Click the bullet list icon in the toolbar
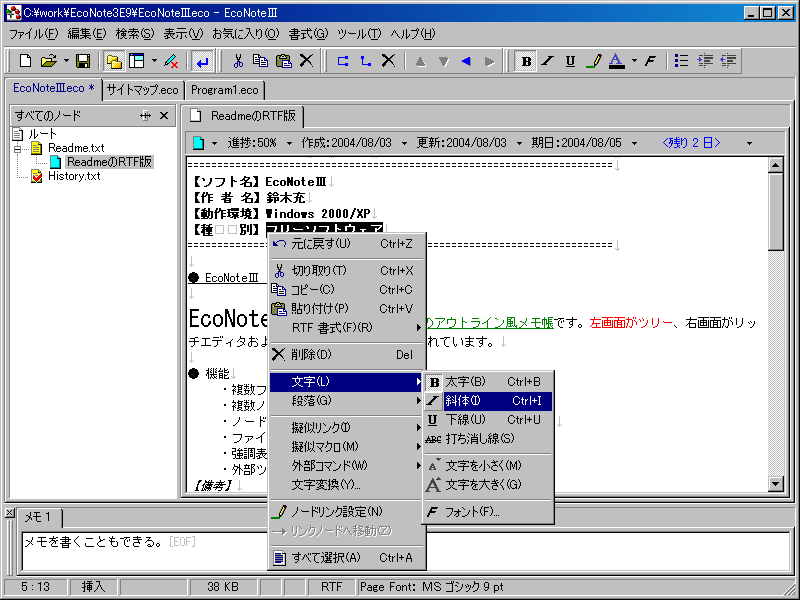The width and height of the screenshot is (800, 600). 681,61
